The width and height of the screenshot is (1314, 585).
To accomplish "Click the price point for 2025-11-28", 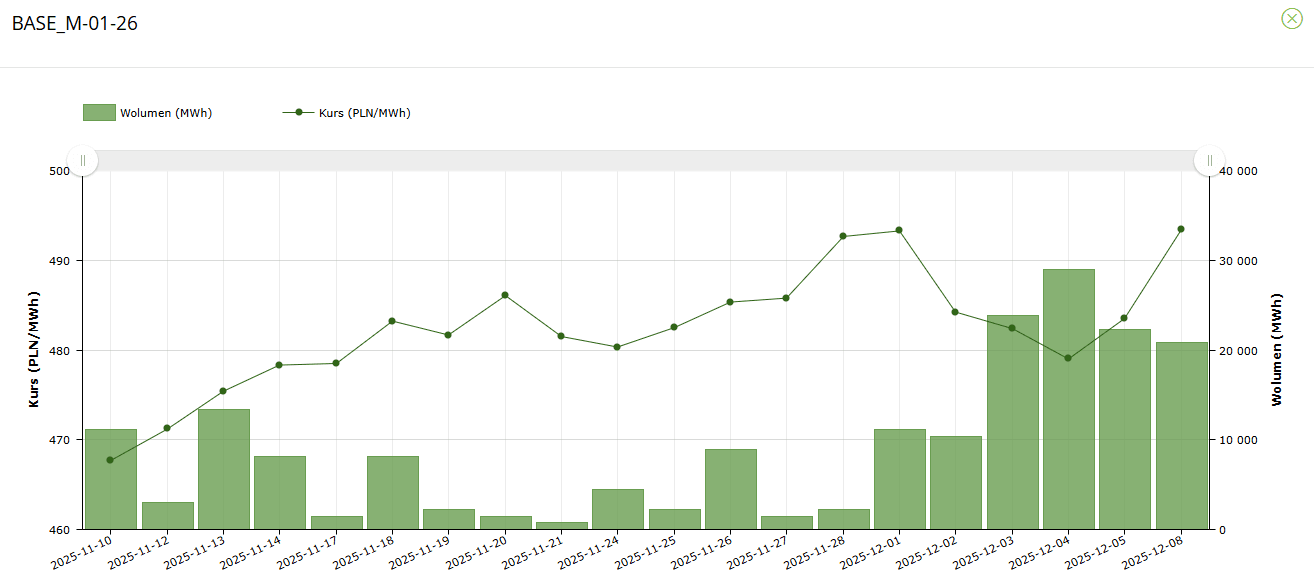I will [843, 236].
